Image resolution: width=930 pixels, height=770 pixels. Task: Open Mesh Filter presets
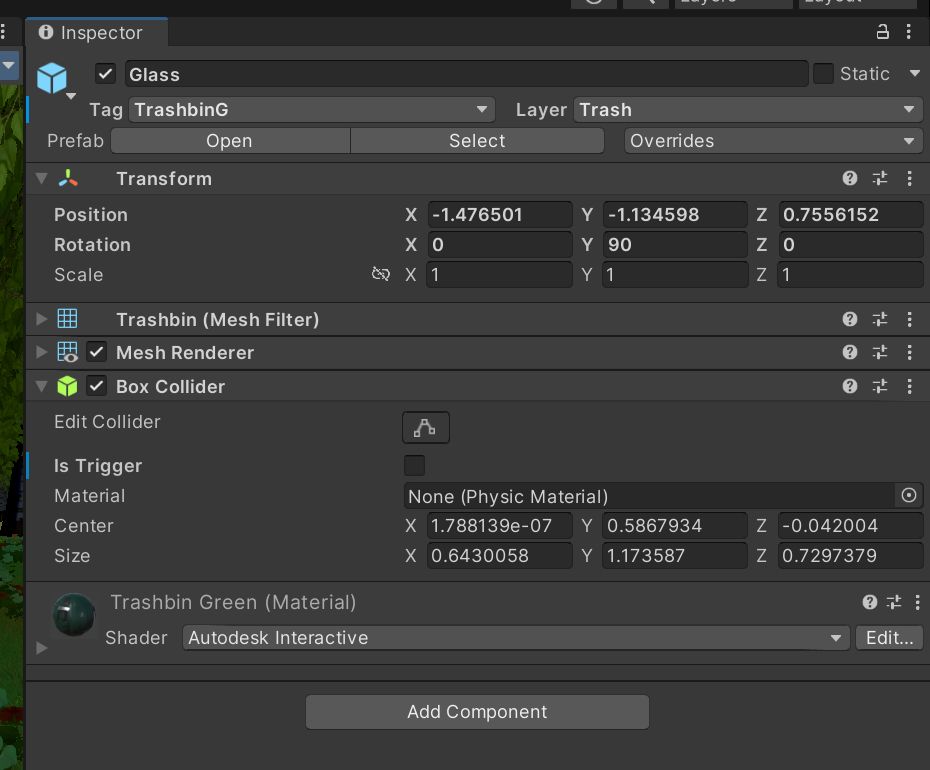click(x=880, y=320)
